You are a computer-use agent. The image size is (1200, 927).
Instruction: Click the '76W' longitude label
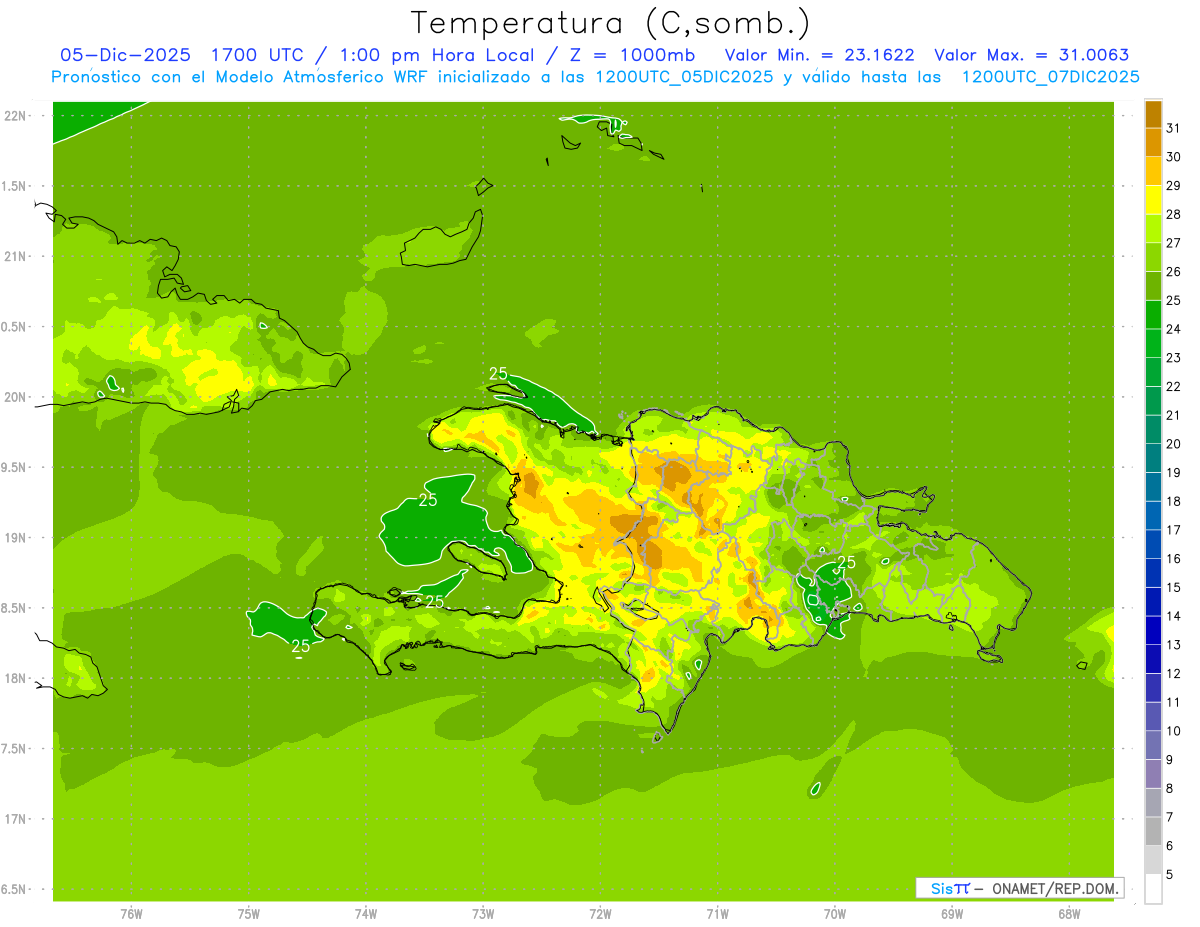(131, 913)
